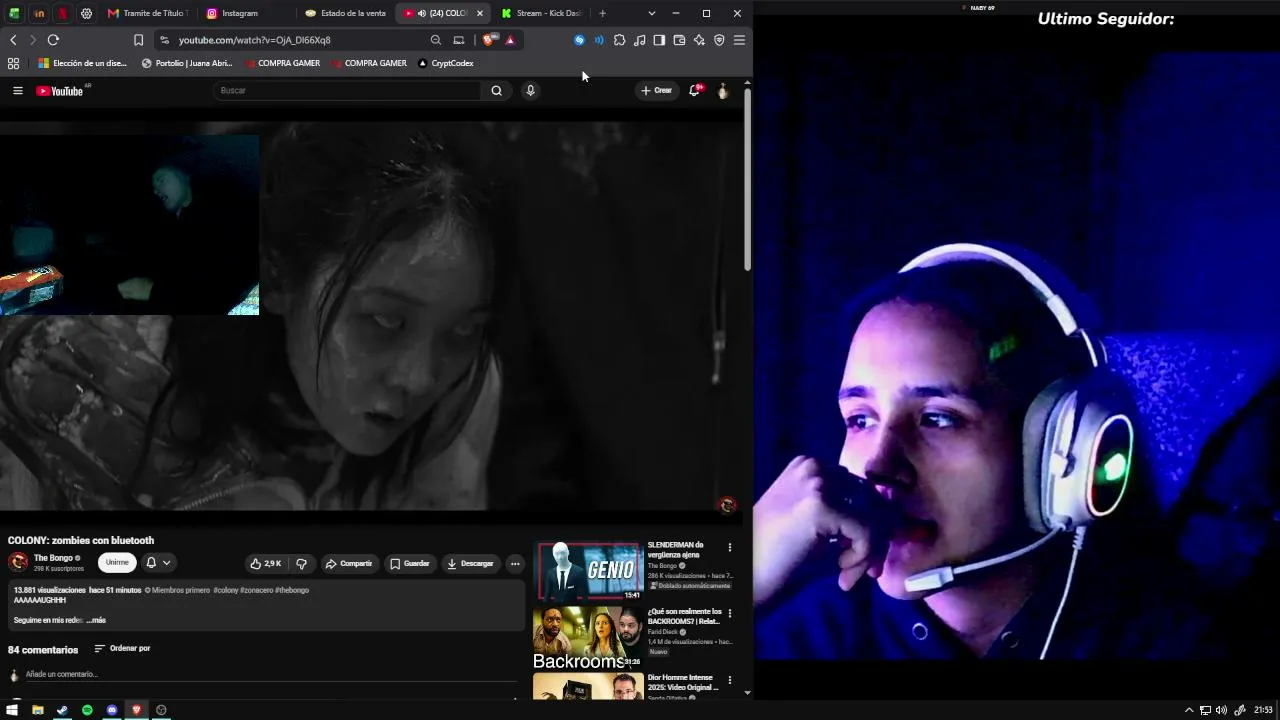Open The Bongo channel avatar
The height and width of the screenshot is (720, 1280).
coord(18,562)
